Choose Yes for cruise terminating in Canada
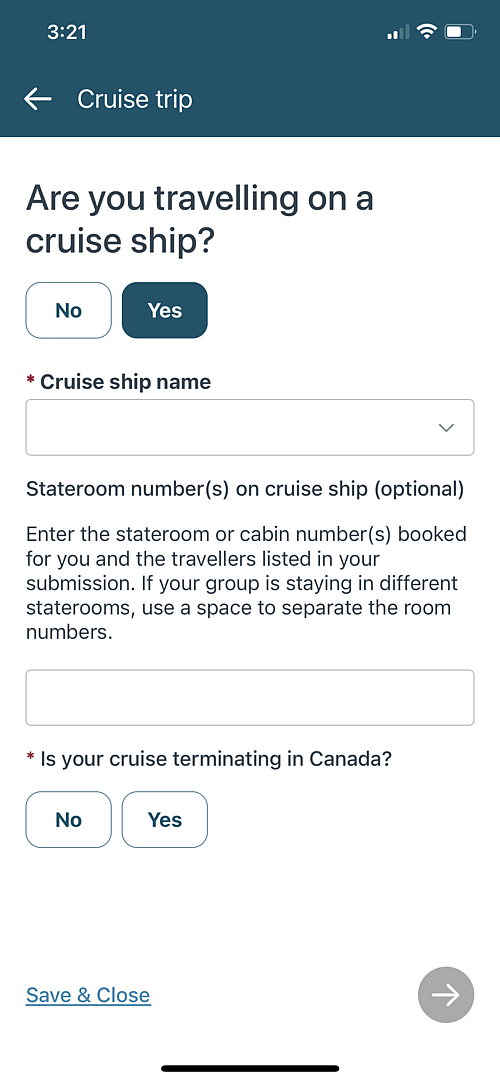Image resolution: width=500 pixels, height=1082 pixels. point(165,820)
